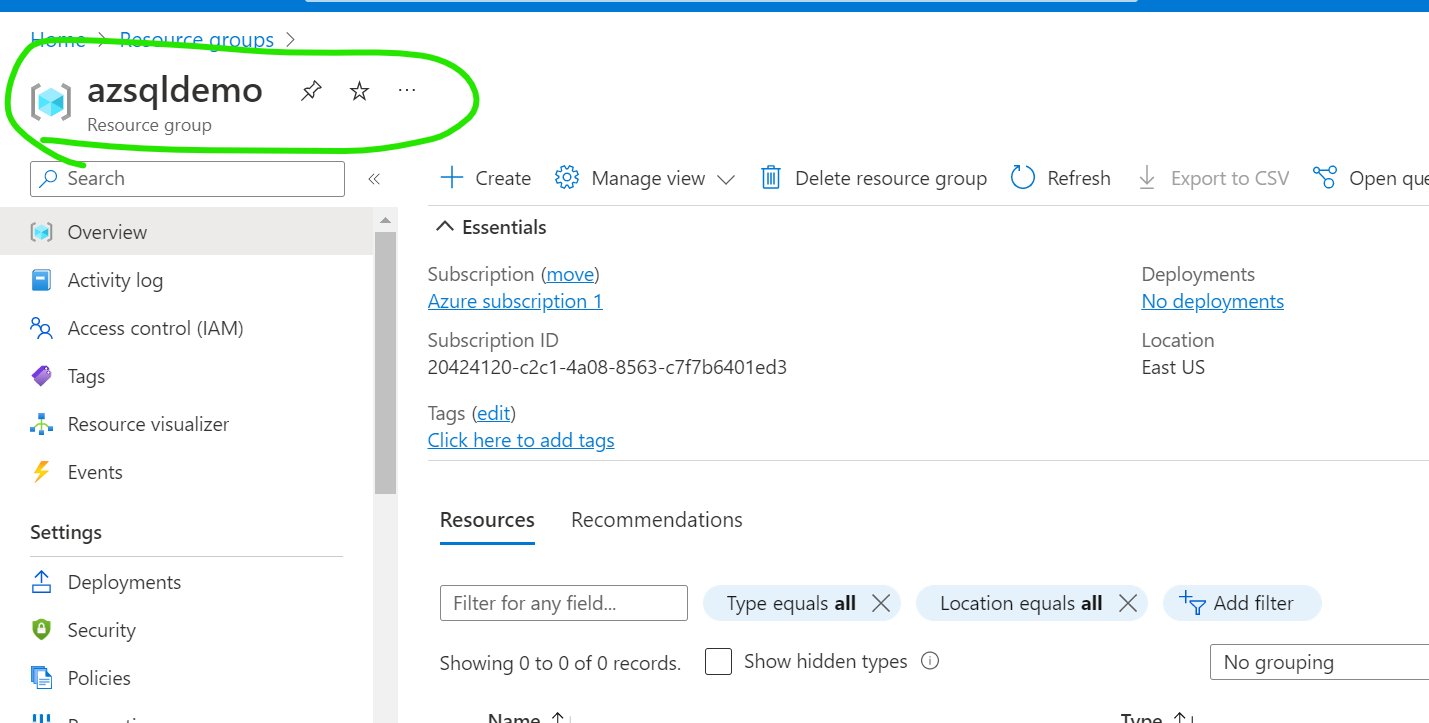Click Export to CSV
Viewport: 1429px width, 723px height.
coord(1214,178)
